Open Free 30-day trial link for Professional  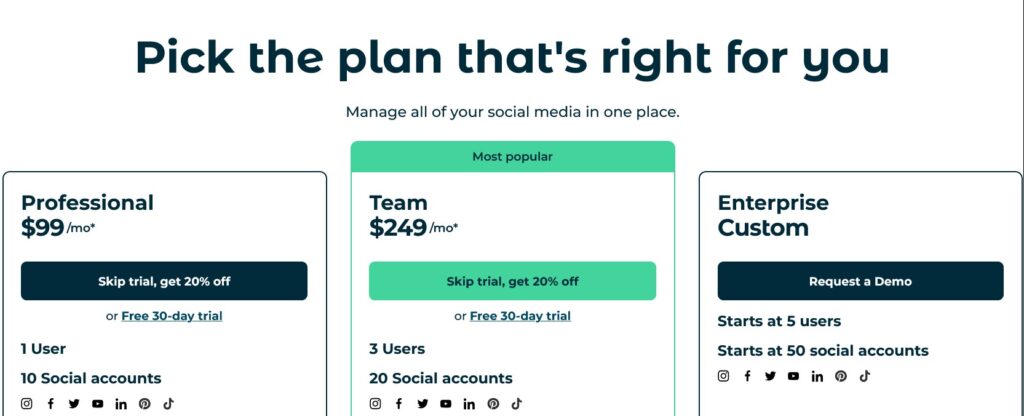[x=172, y=316]
